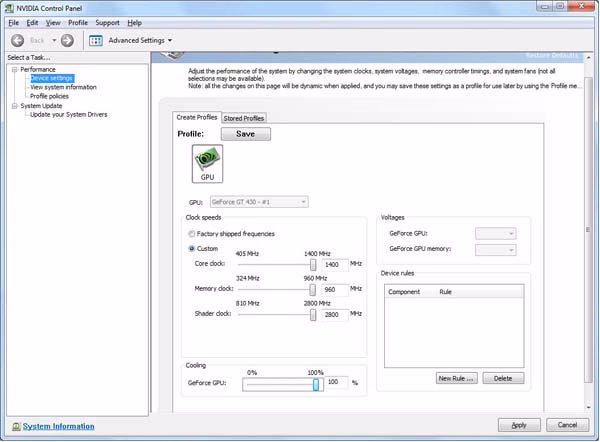600x442 pixels.
Task: Collapse the System Update tree node
Action: tap(15, 106)
